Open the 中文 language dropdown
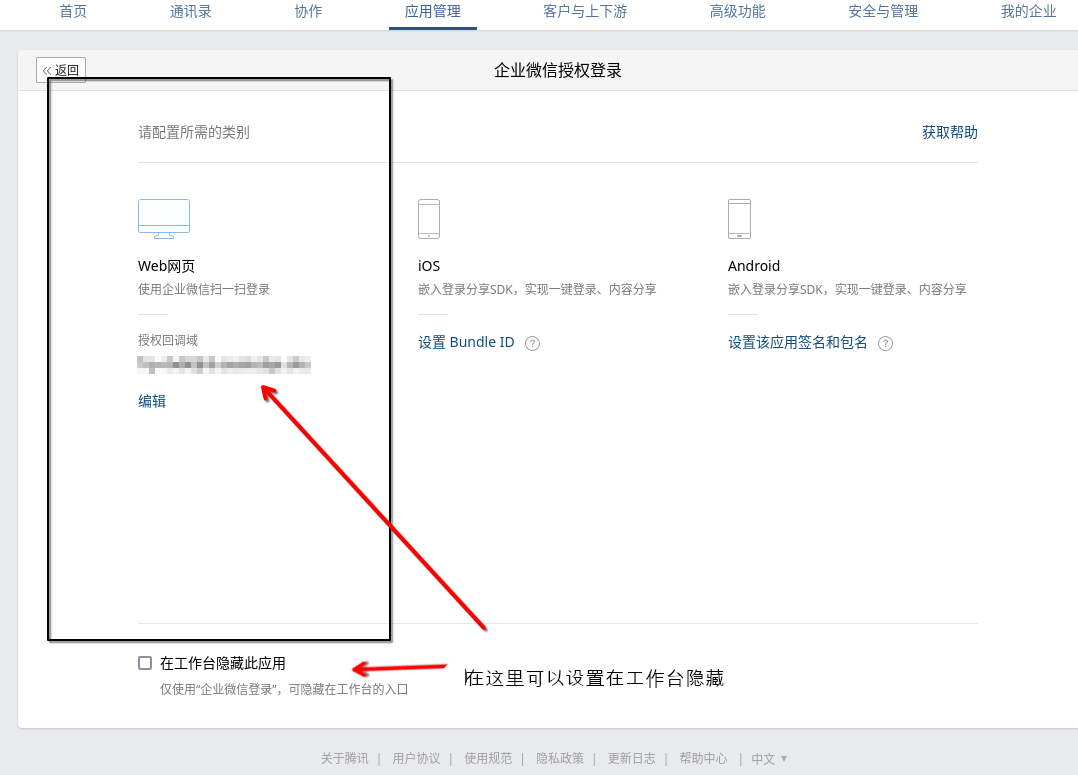This screenshot has width=1078, height=775. tap(769, 759)
